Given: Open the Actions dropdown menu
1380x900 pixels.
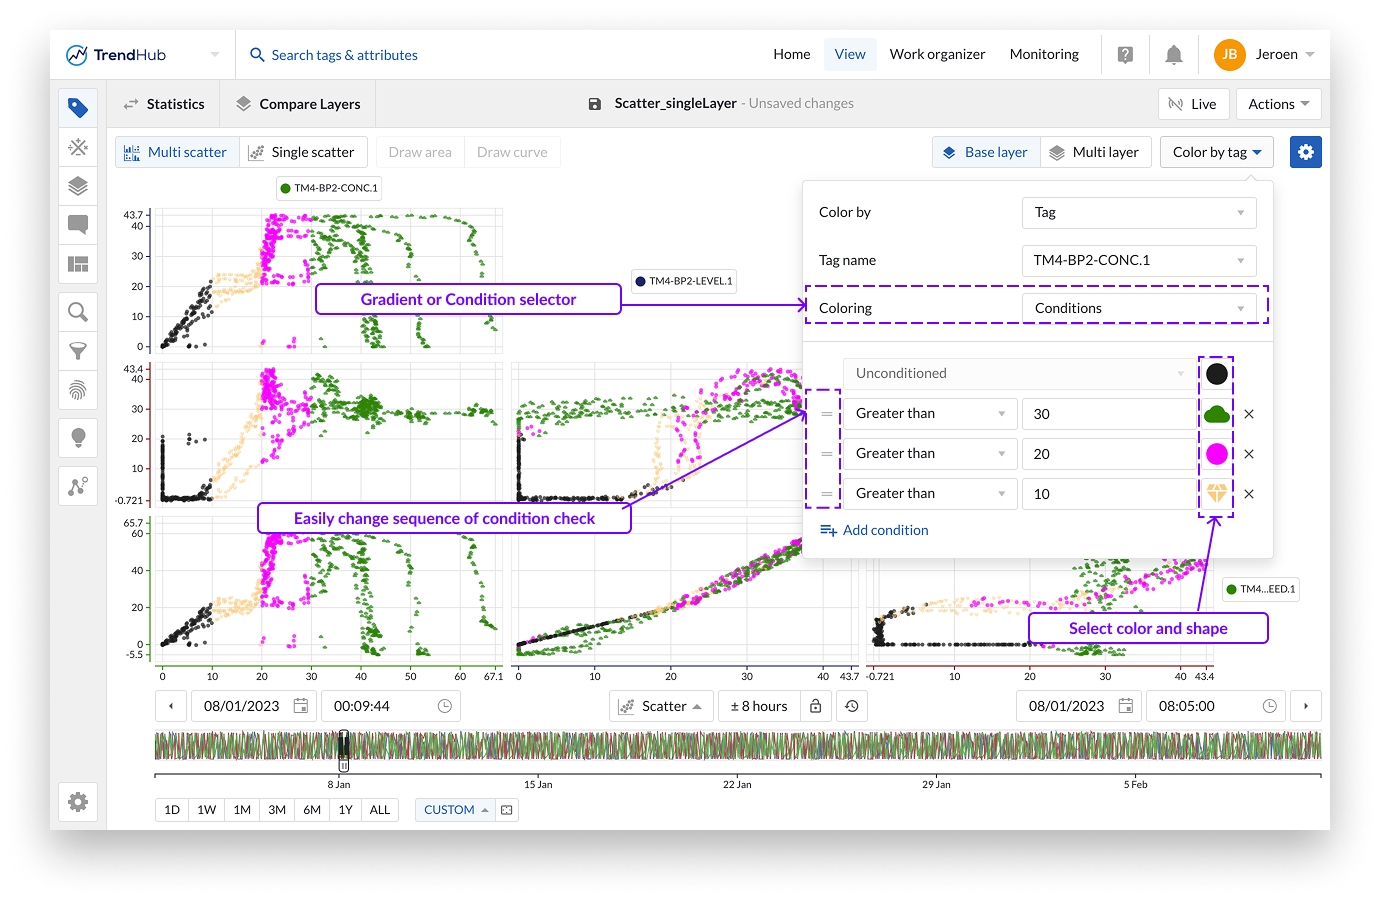Looking at the screenshot, I should pos(1278,104).
